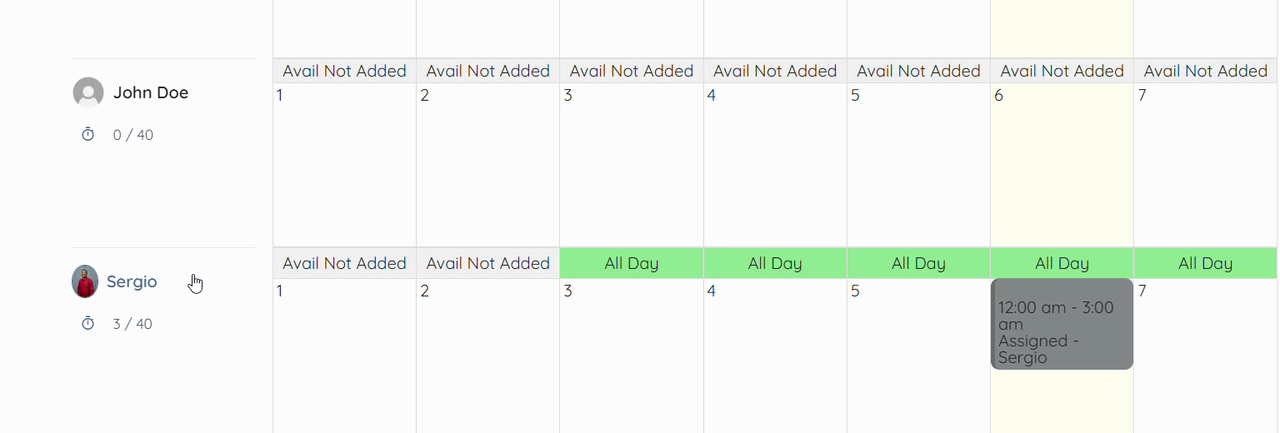Image resolution: width=1280 pixels, height=433 pixels.
Task: Select Sergio's empty day 7 cell
Action: pos(1206,355)
